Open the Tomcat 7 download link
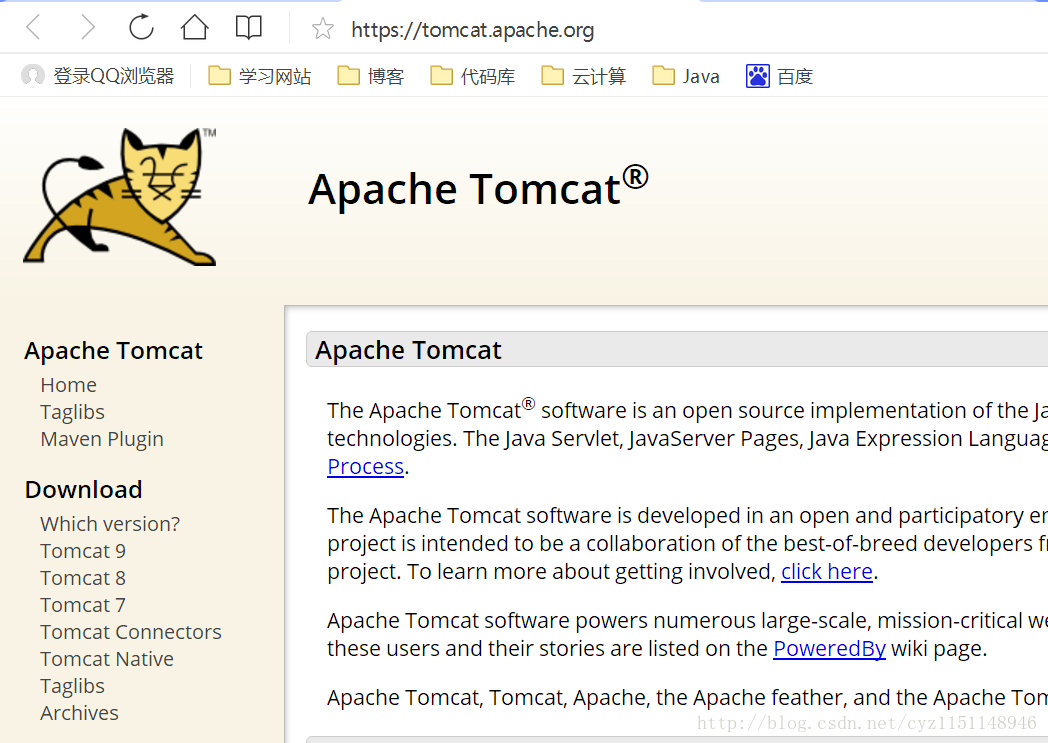Screen dimensions: 1048x743 83,605
